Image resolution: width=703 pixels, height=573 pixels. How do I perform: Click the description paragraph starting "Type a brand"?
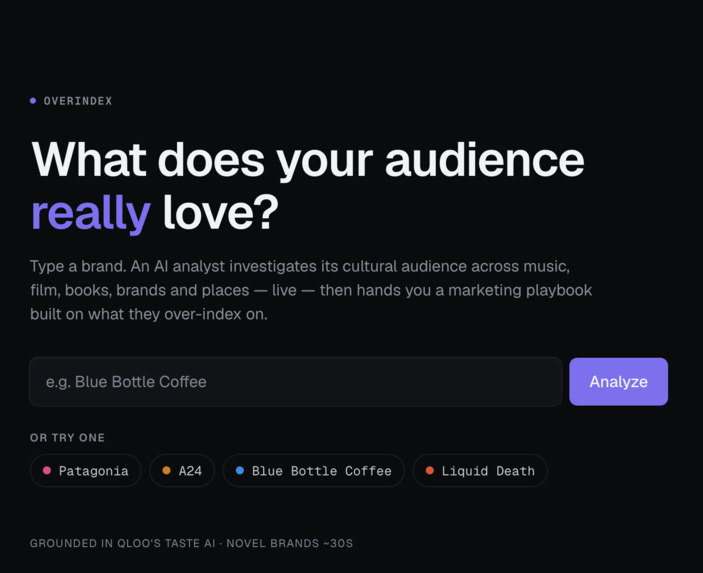311,290
